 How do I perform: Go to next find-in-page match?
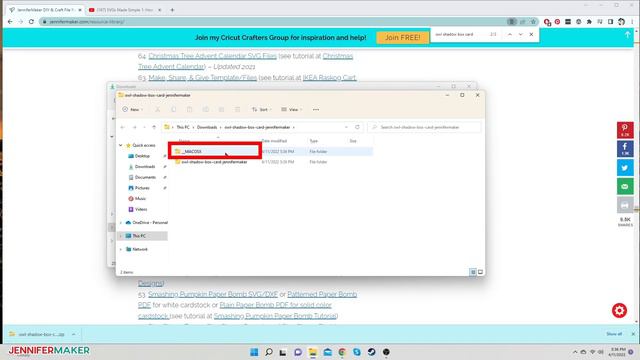click(520, 35)
